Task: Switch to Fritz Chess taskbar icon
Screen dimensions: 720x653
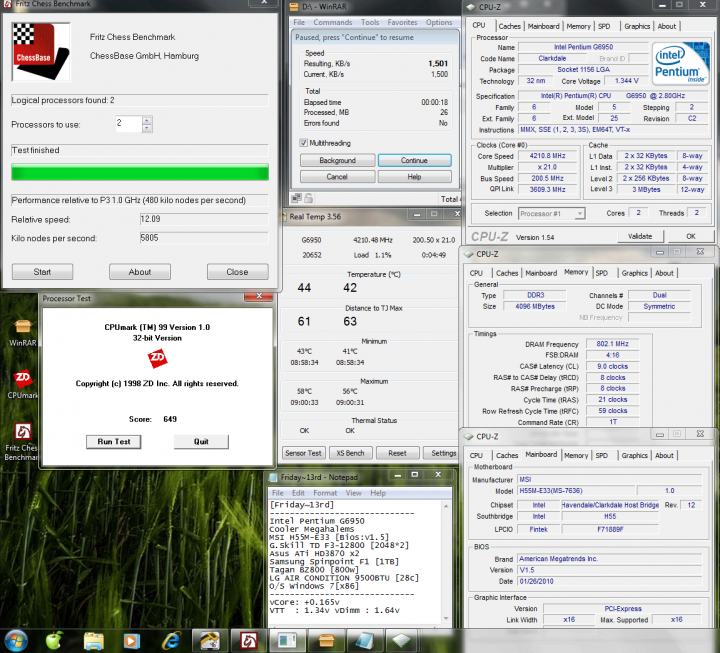Action: point(248,641)
